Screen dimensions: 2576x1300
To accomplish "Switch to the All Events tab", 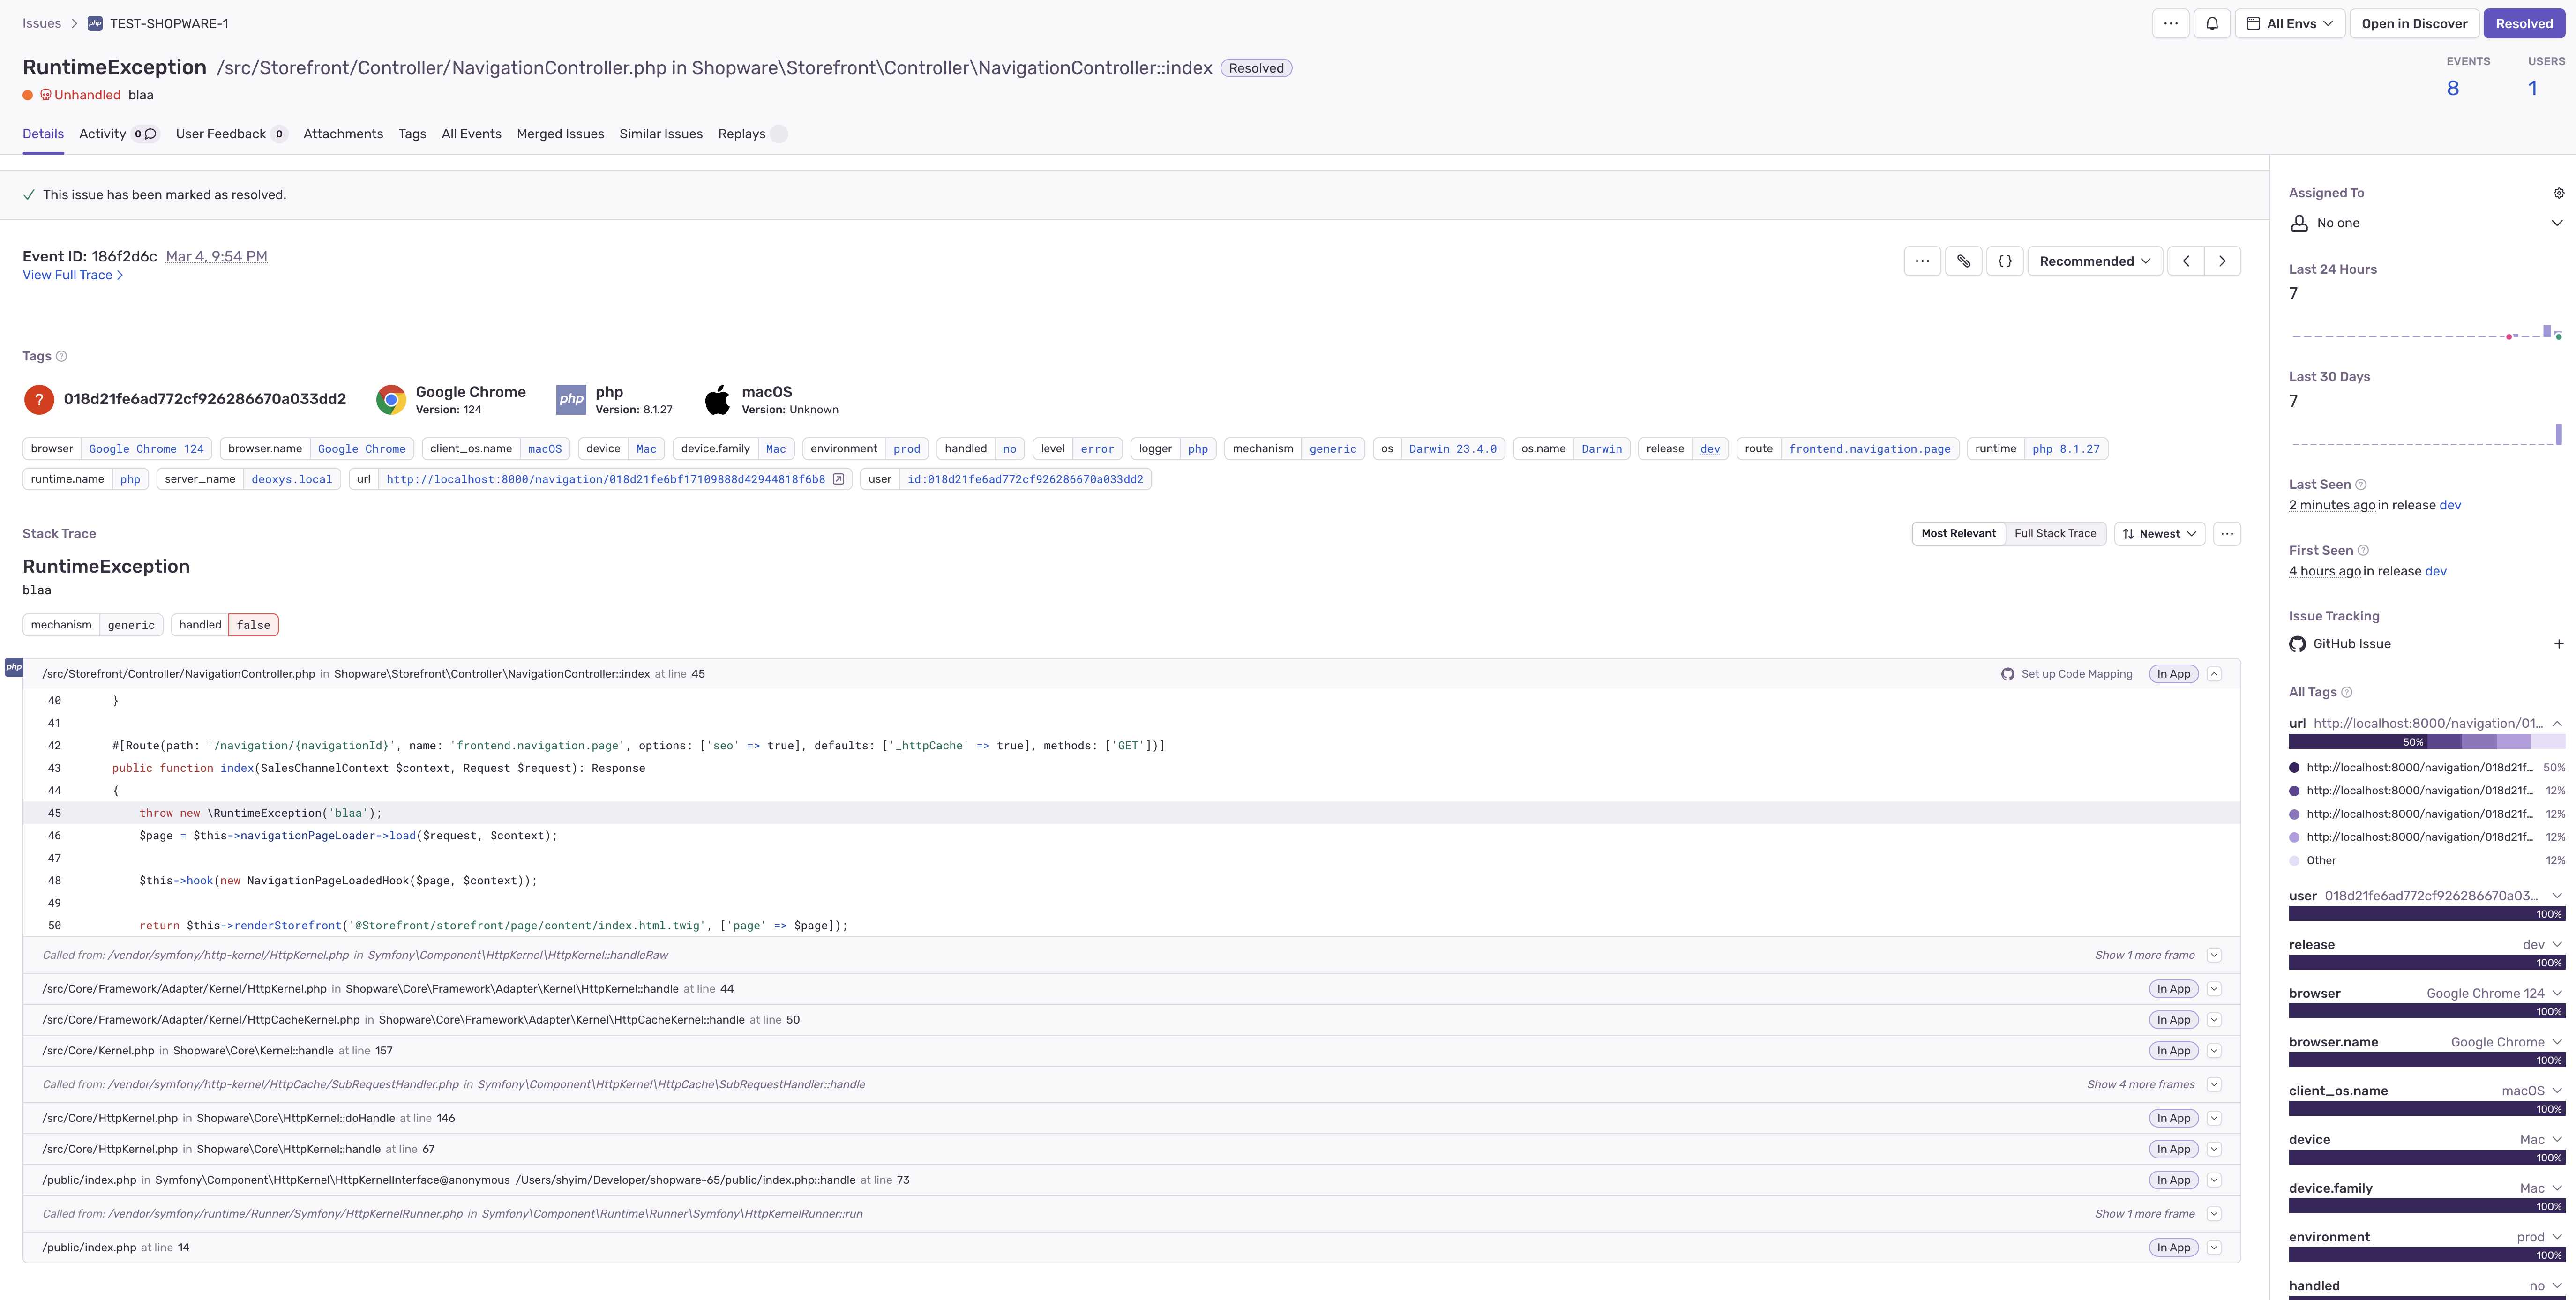I will [471, 134].
